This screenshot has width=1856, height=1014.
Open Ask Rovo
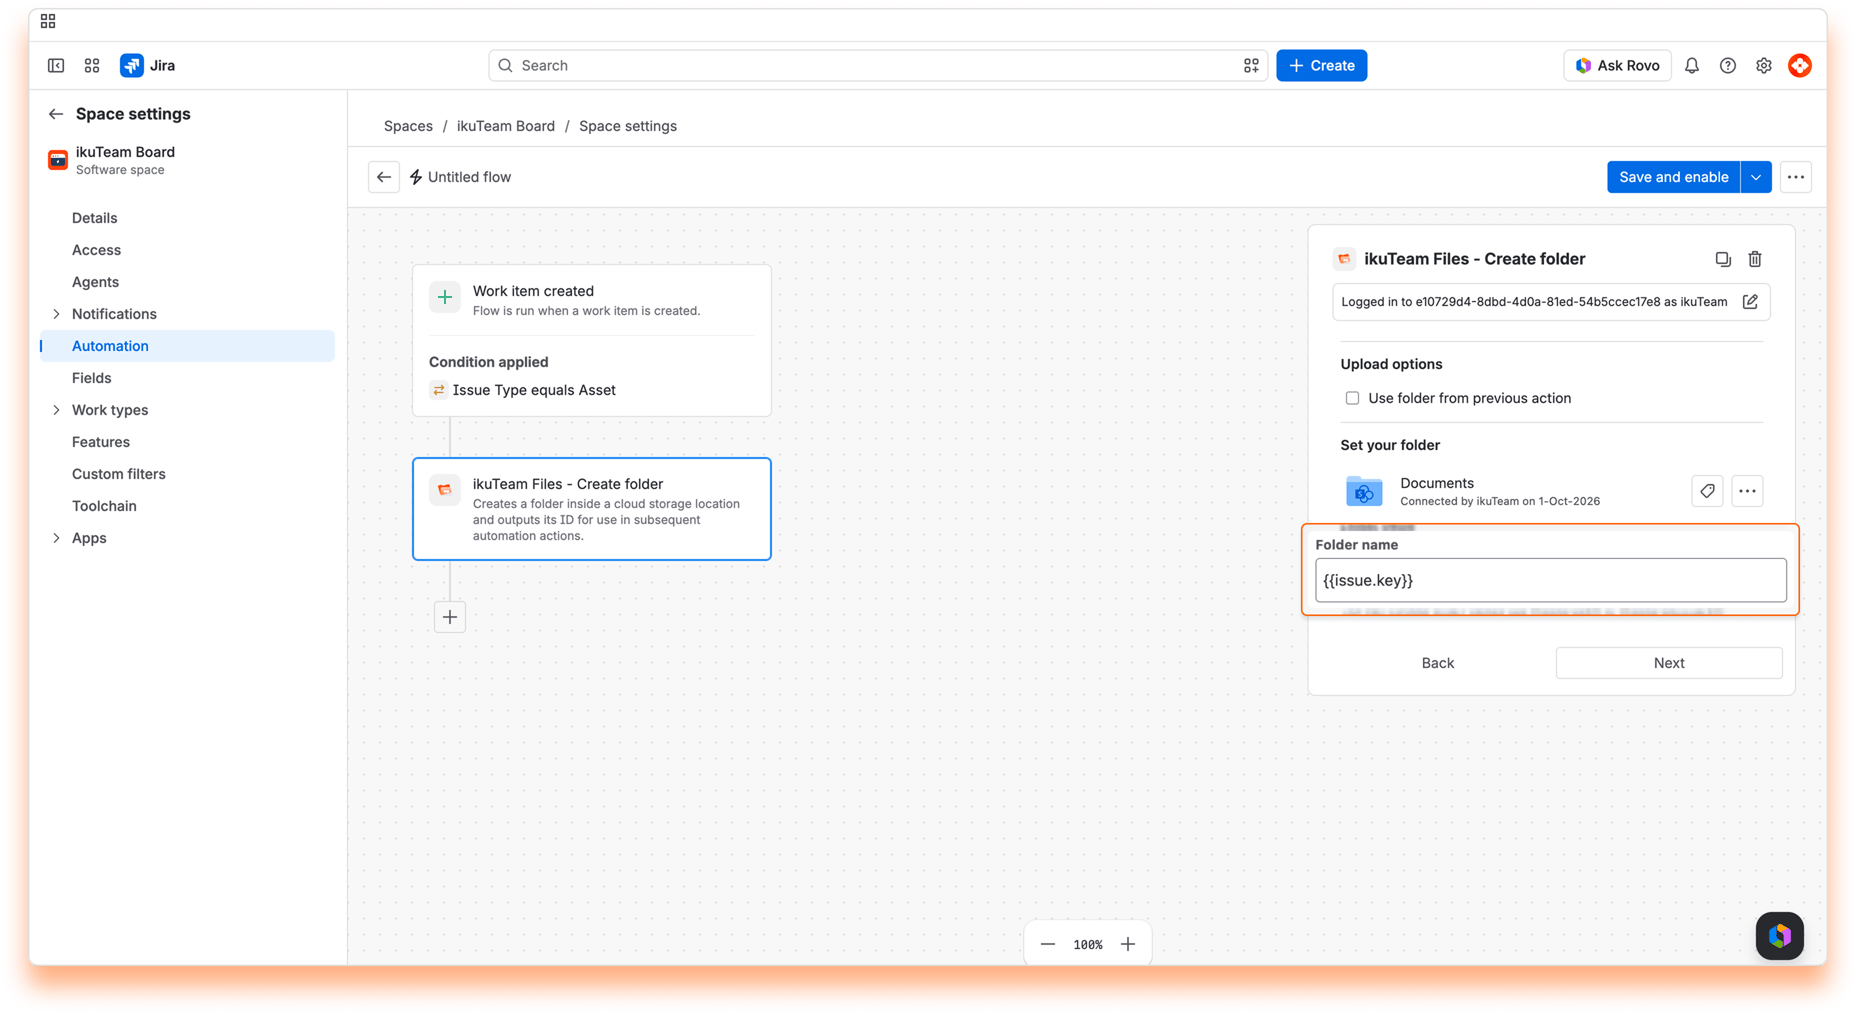click(1617, 65)
